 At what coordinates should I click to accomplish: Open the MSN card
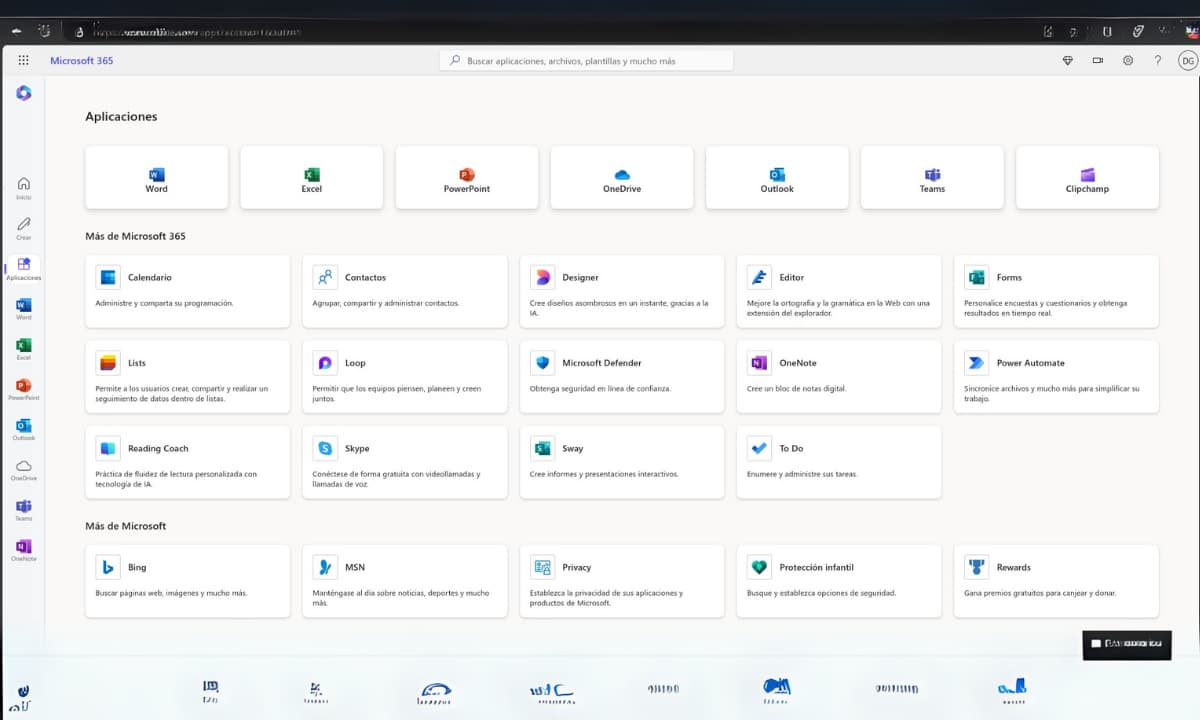click(x=405, y=581)
